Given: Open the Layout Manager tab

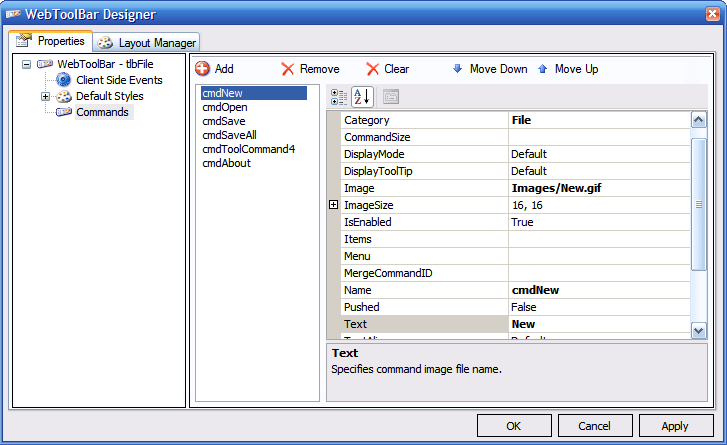Looking at the screenshot, I should pos(147,43).
